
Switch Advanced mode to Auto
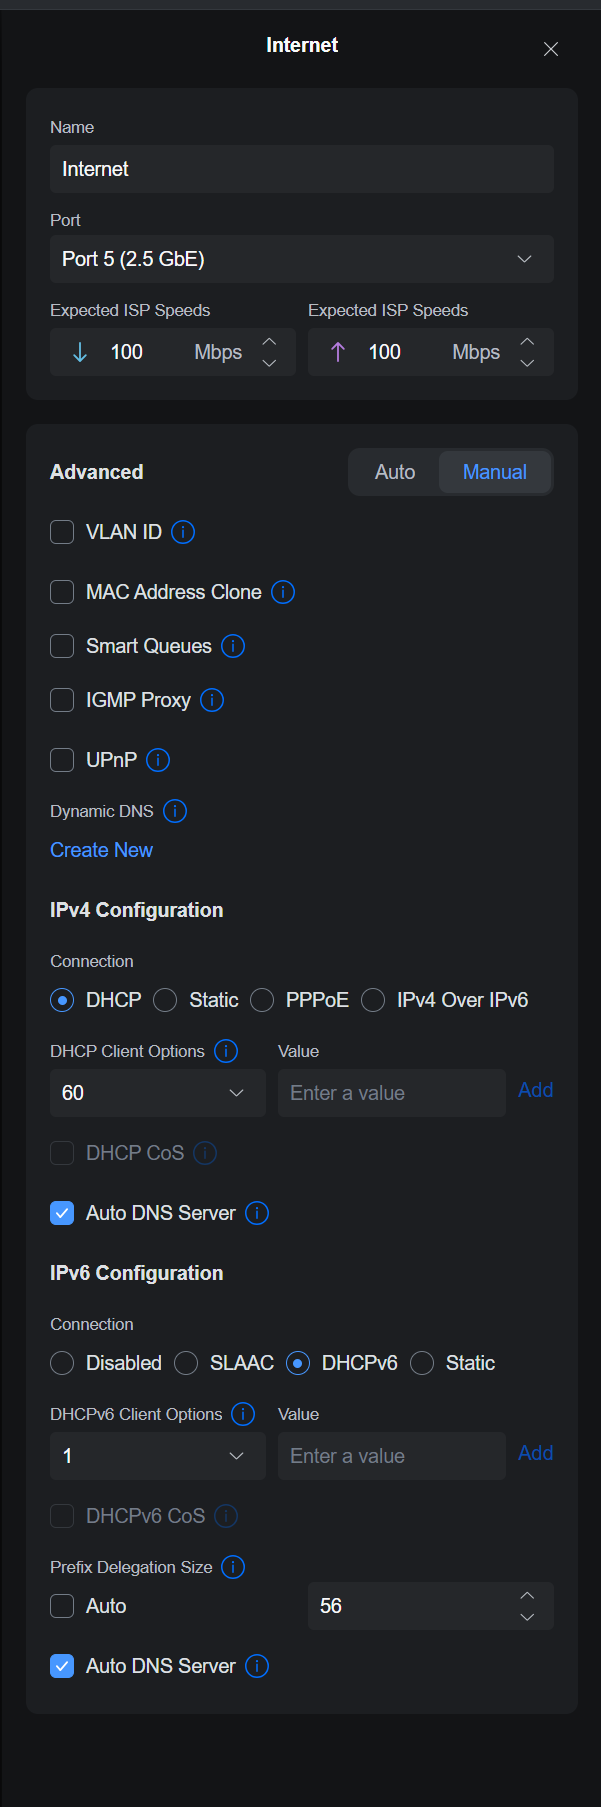coord(395,472)
